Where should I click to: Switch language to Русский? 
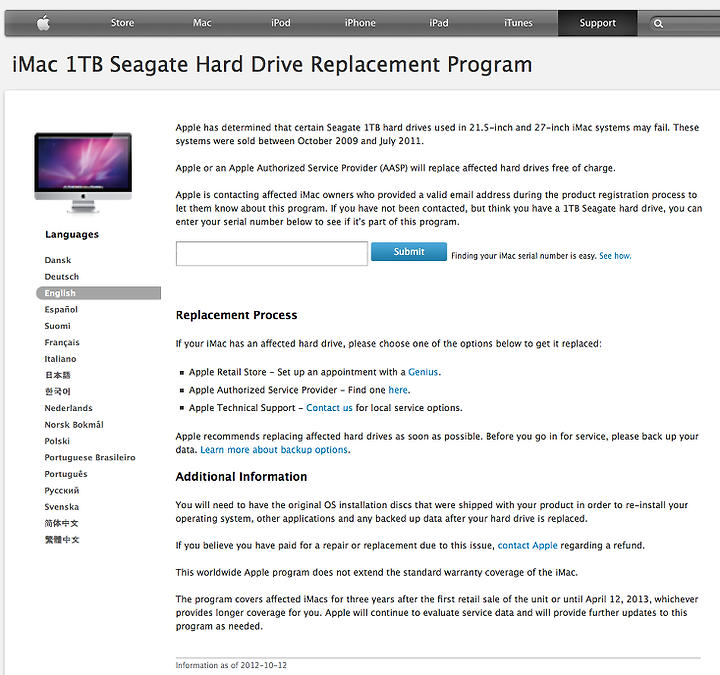(62, 490)
